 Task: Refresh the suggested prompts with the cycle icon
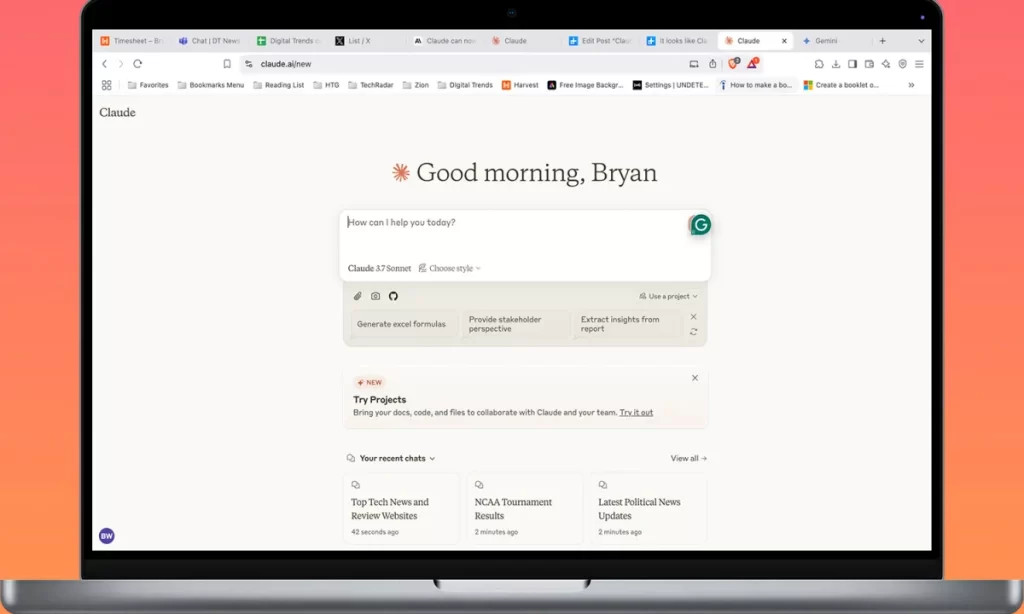click(x=694, y=332)
